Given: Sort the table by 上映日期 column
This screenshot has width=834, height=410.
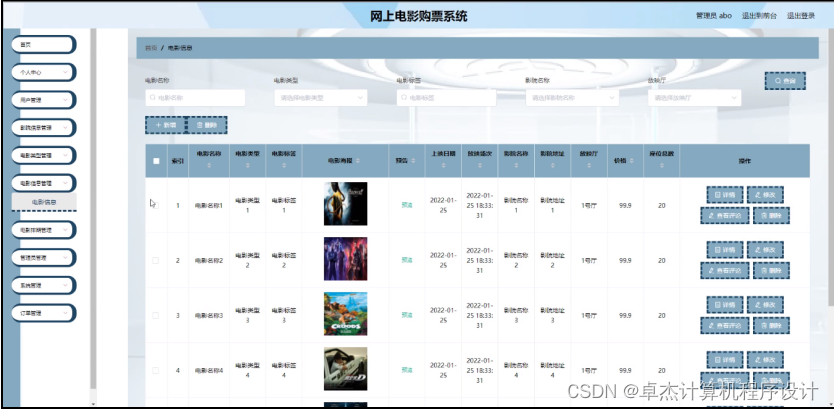Looking at the screenshot, I should point(444,161).
